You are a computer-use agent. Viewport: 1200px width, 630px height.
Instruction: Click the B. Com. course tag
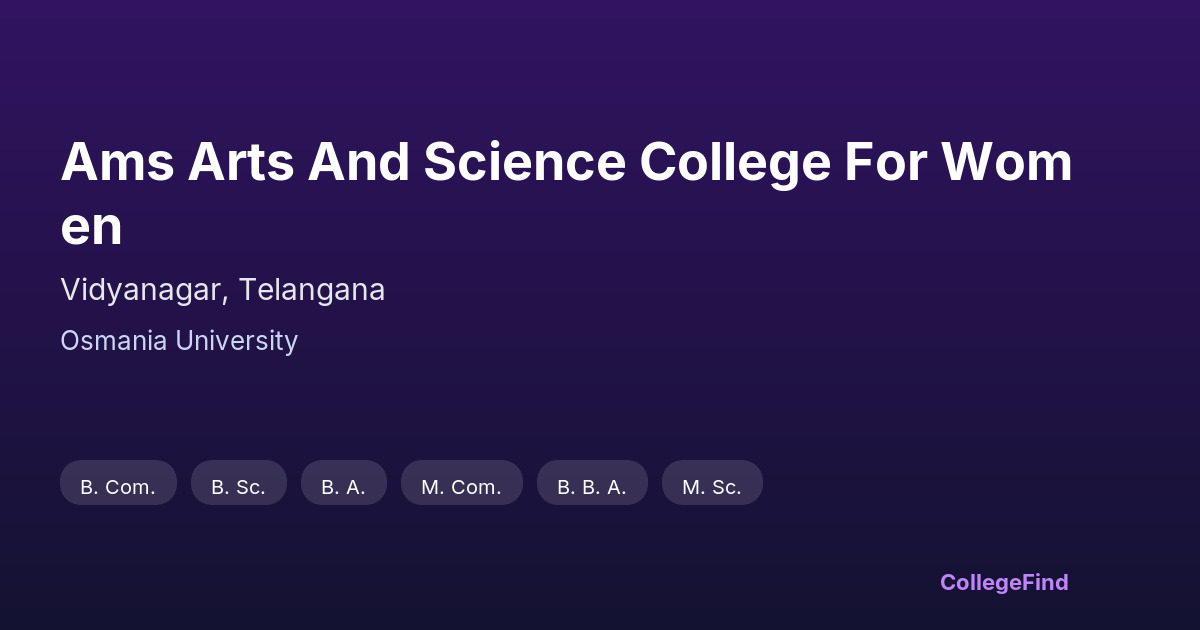click(118, 487)
